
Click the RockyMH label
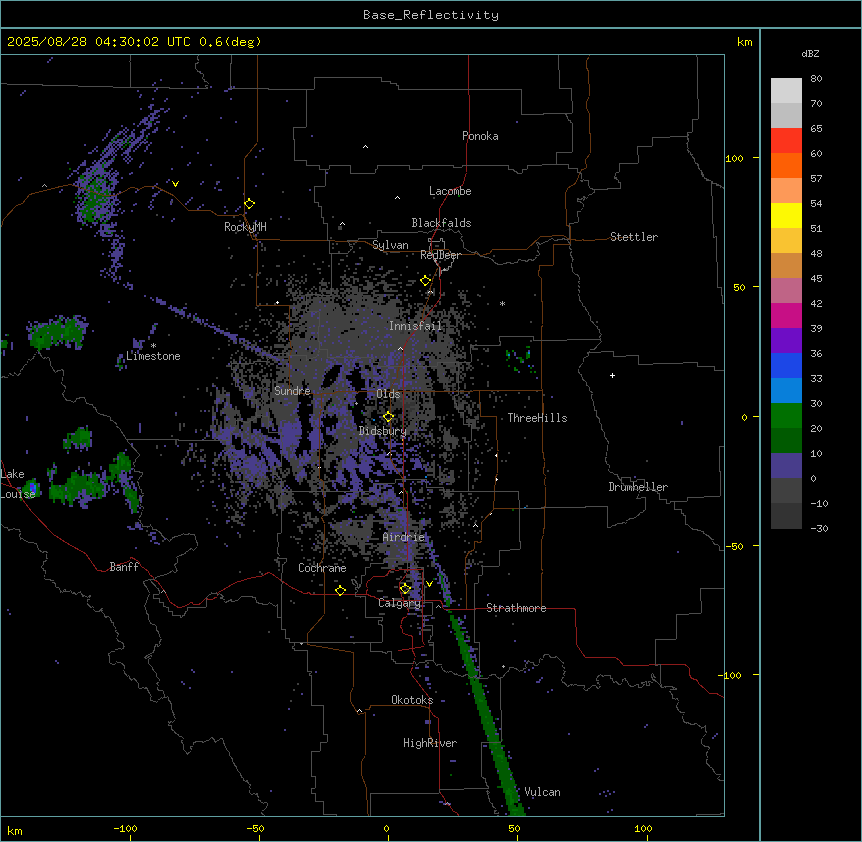click(x=245, y=227)
